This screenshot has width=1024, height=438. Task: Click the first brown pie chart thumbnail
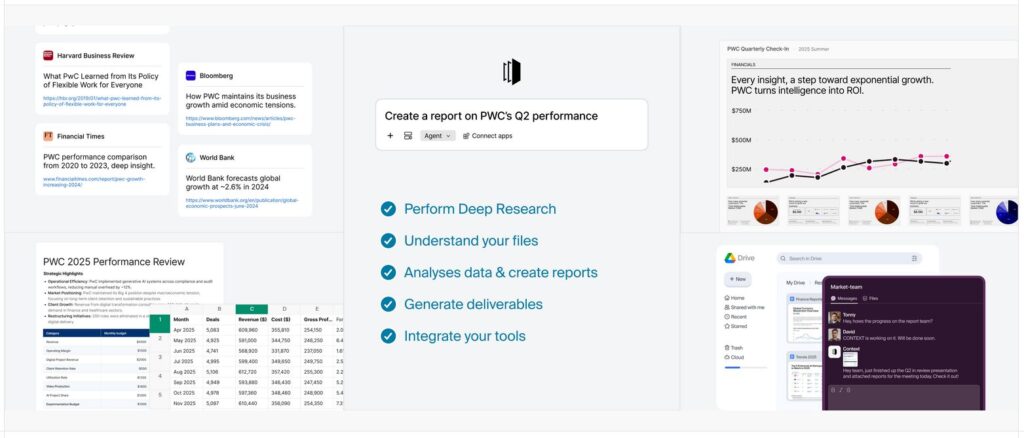(x=765, y=211)
